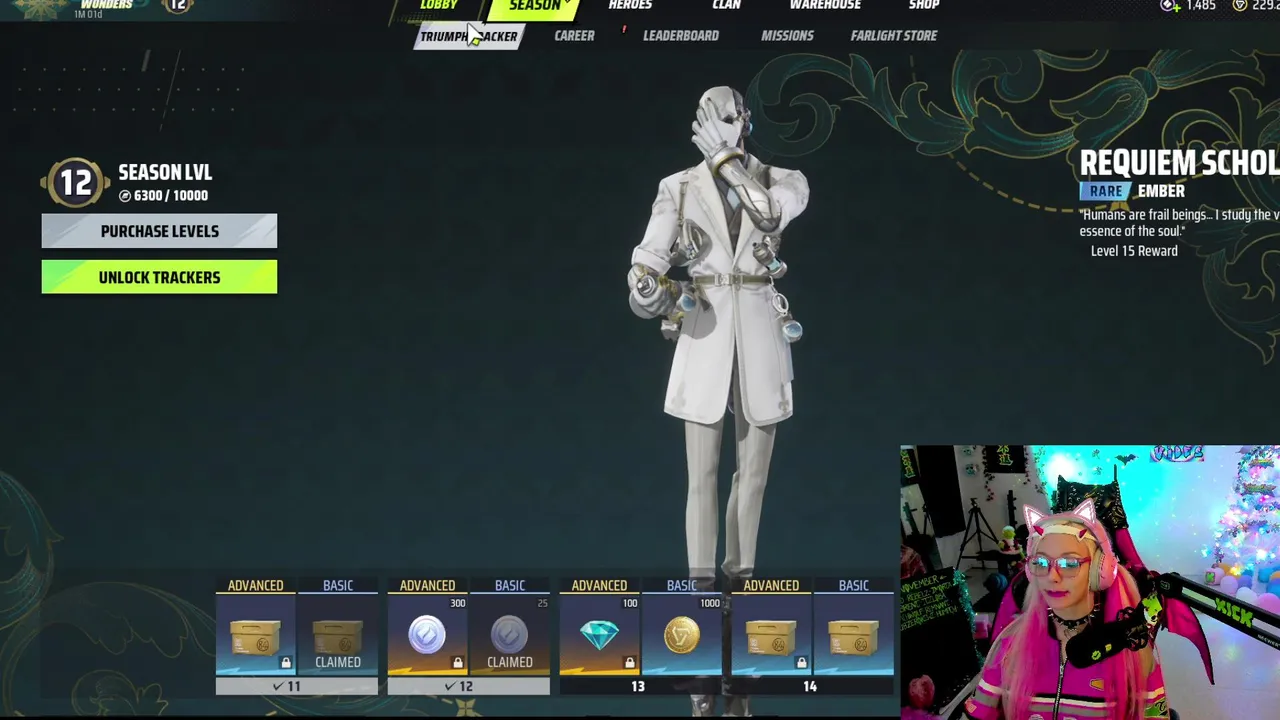Click the season XP 6300 / 10000 text
Image resolution: width=1280 pixels, height=720 pixels.
coord(163,196)
